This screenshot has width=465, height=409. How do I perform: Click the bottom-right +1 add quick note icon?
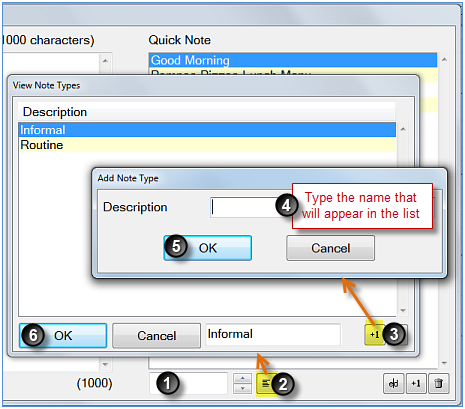pyautogui.click(x=416, y=384)
